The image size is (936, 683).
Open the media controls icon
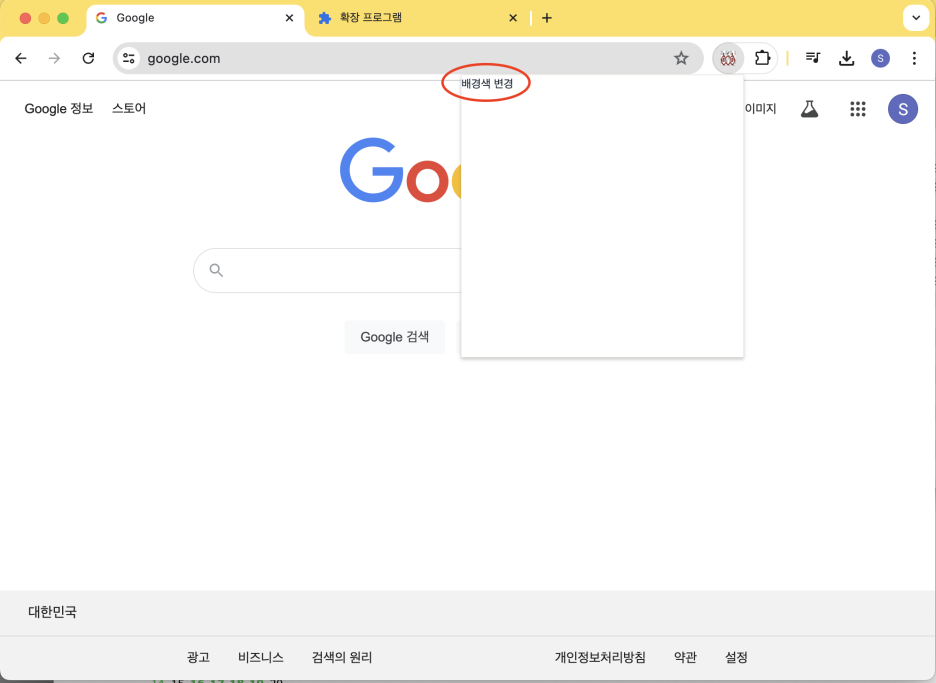[x=813, y=58]
